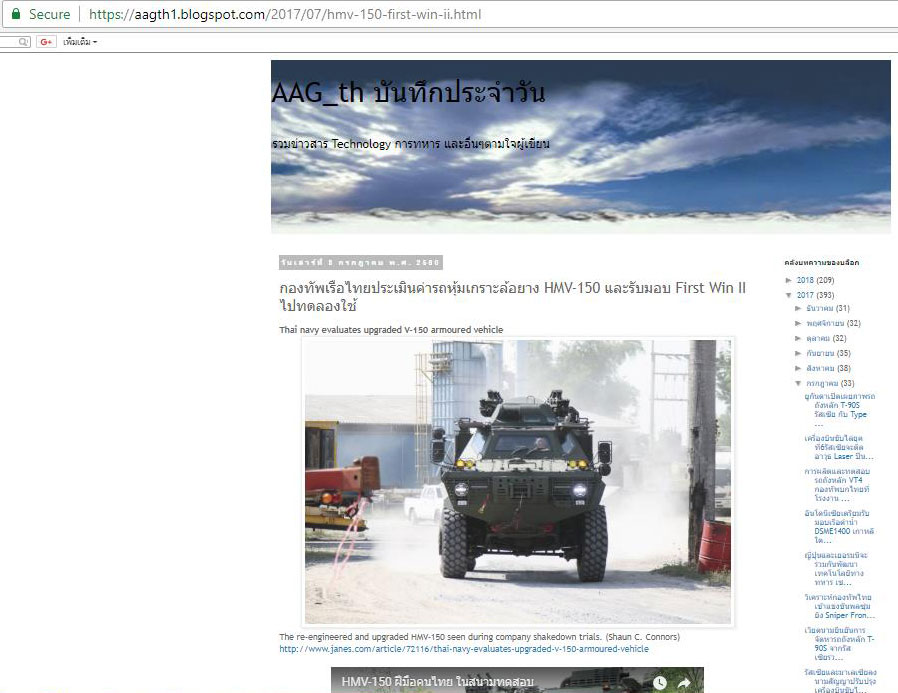Click the search magnifier icon in navbar
The height and width of the screenshot is (693, 898).
[24, 42]
